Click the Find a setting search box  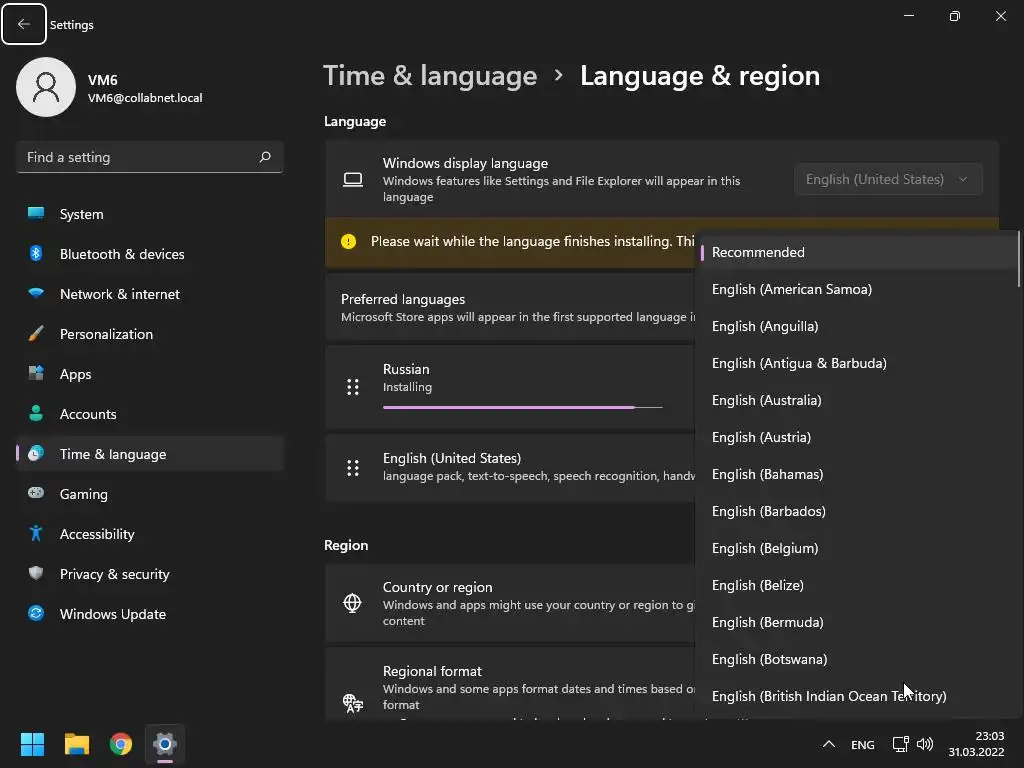coord(138,157)
